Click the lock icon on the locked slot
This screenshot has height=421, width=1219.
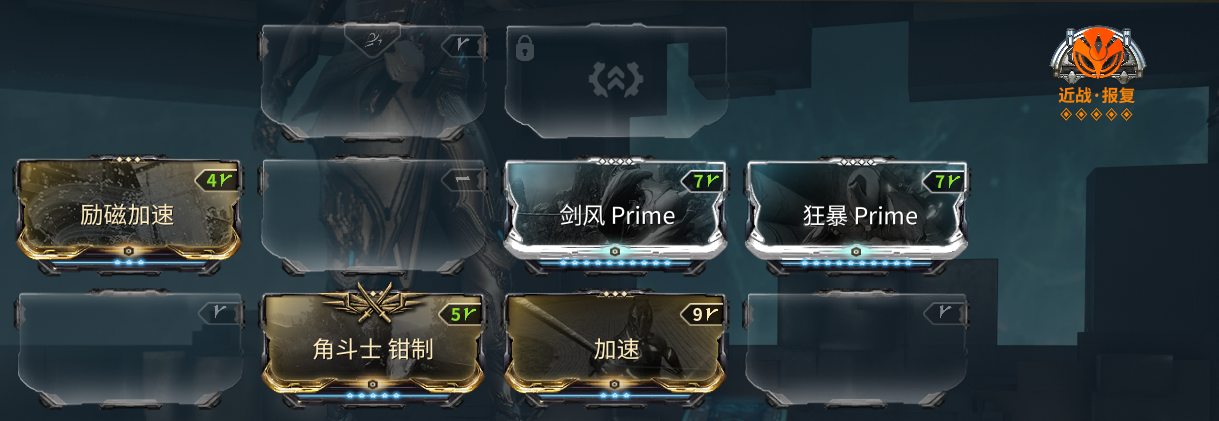[523, 45]
